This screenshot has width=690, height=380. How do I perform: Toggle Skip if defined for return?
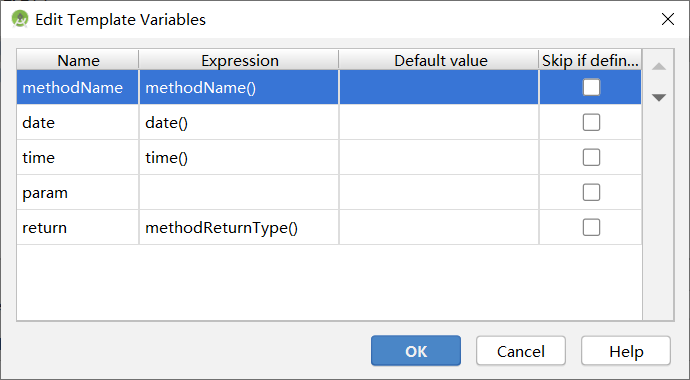(x=591, y=227)
